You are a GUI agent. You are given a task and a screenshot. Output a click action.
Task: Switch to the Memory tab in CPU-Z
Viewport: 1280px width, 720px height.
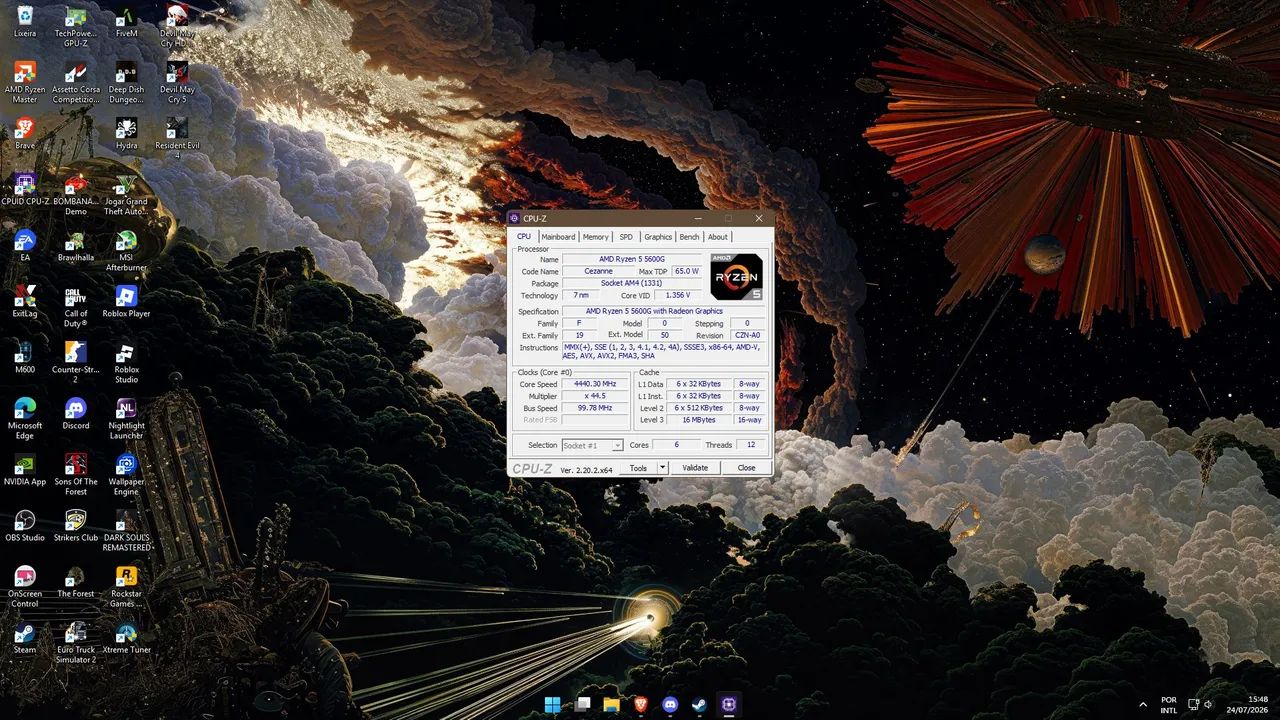(x=596, y=237)
